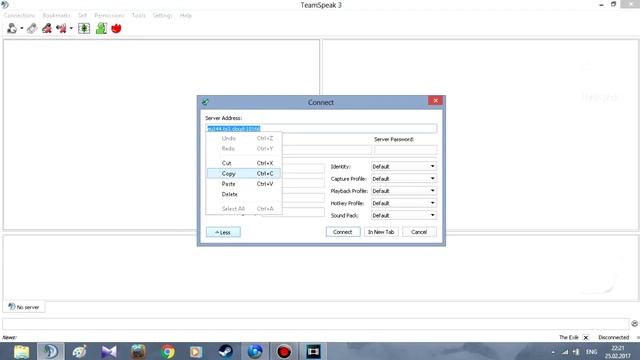640x360 pixels.
Task: Click the red flame toolbar icon
Action: click(116, 28)
